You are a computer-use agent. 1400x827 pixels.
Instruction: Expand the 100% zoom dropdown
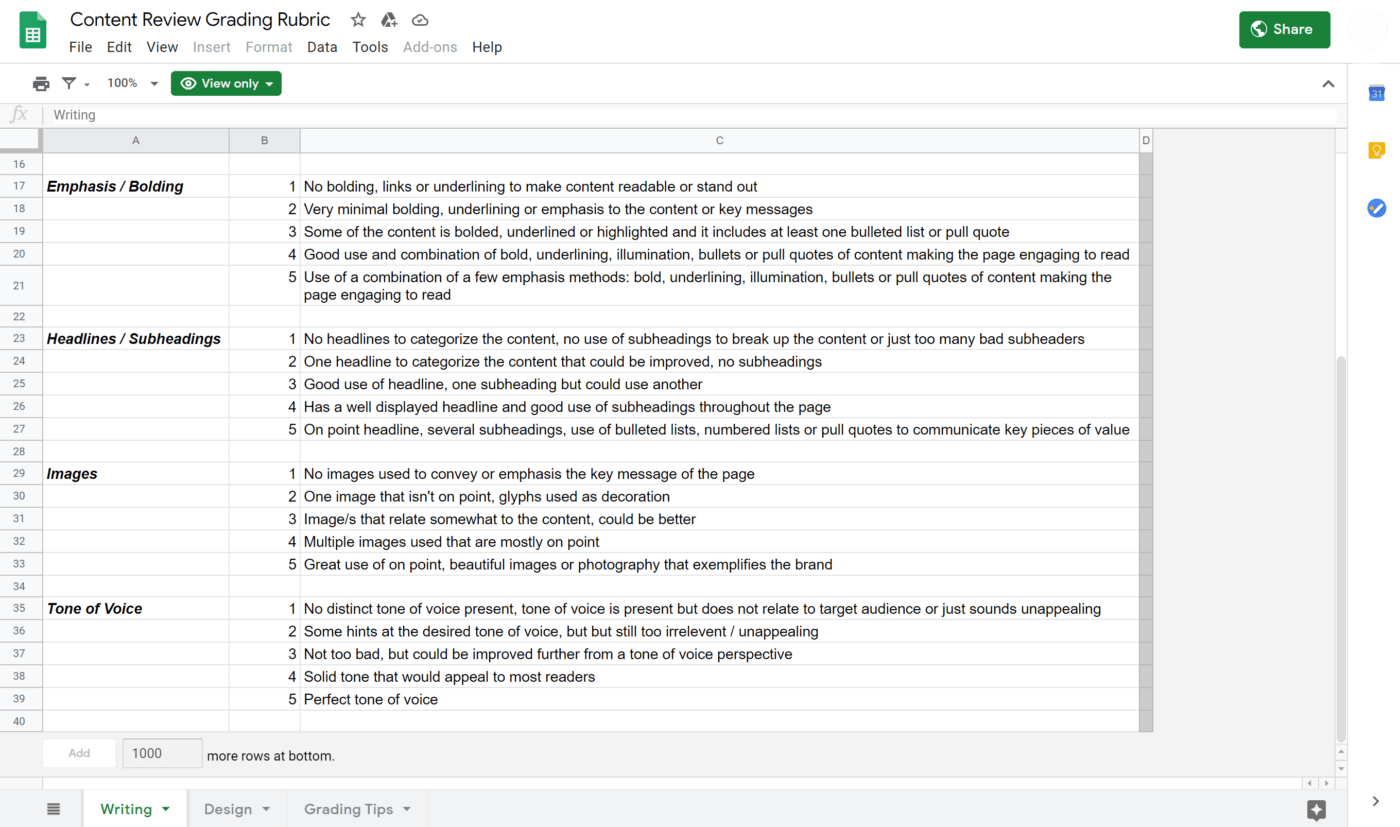pos(133,84)
